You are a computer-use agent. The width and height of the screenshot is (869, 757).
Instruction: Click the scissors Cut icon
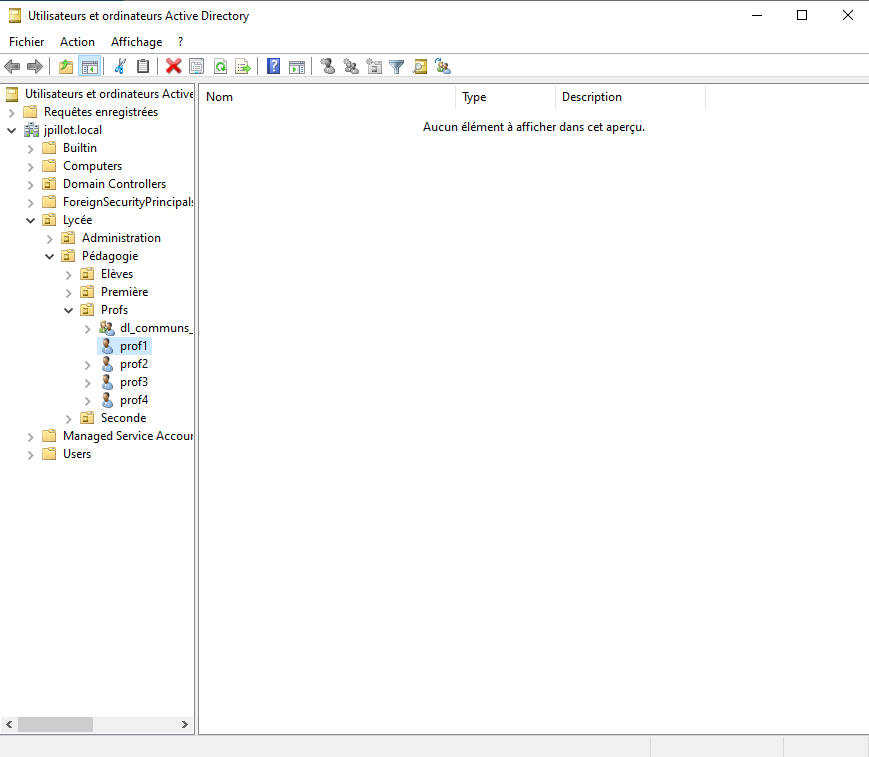[x=120, y=67]
